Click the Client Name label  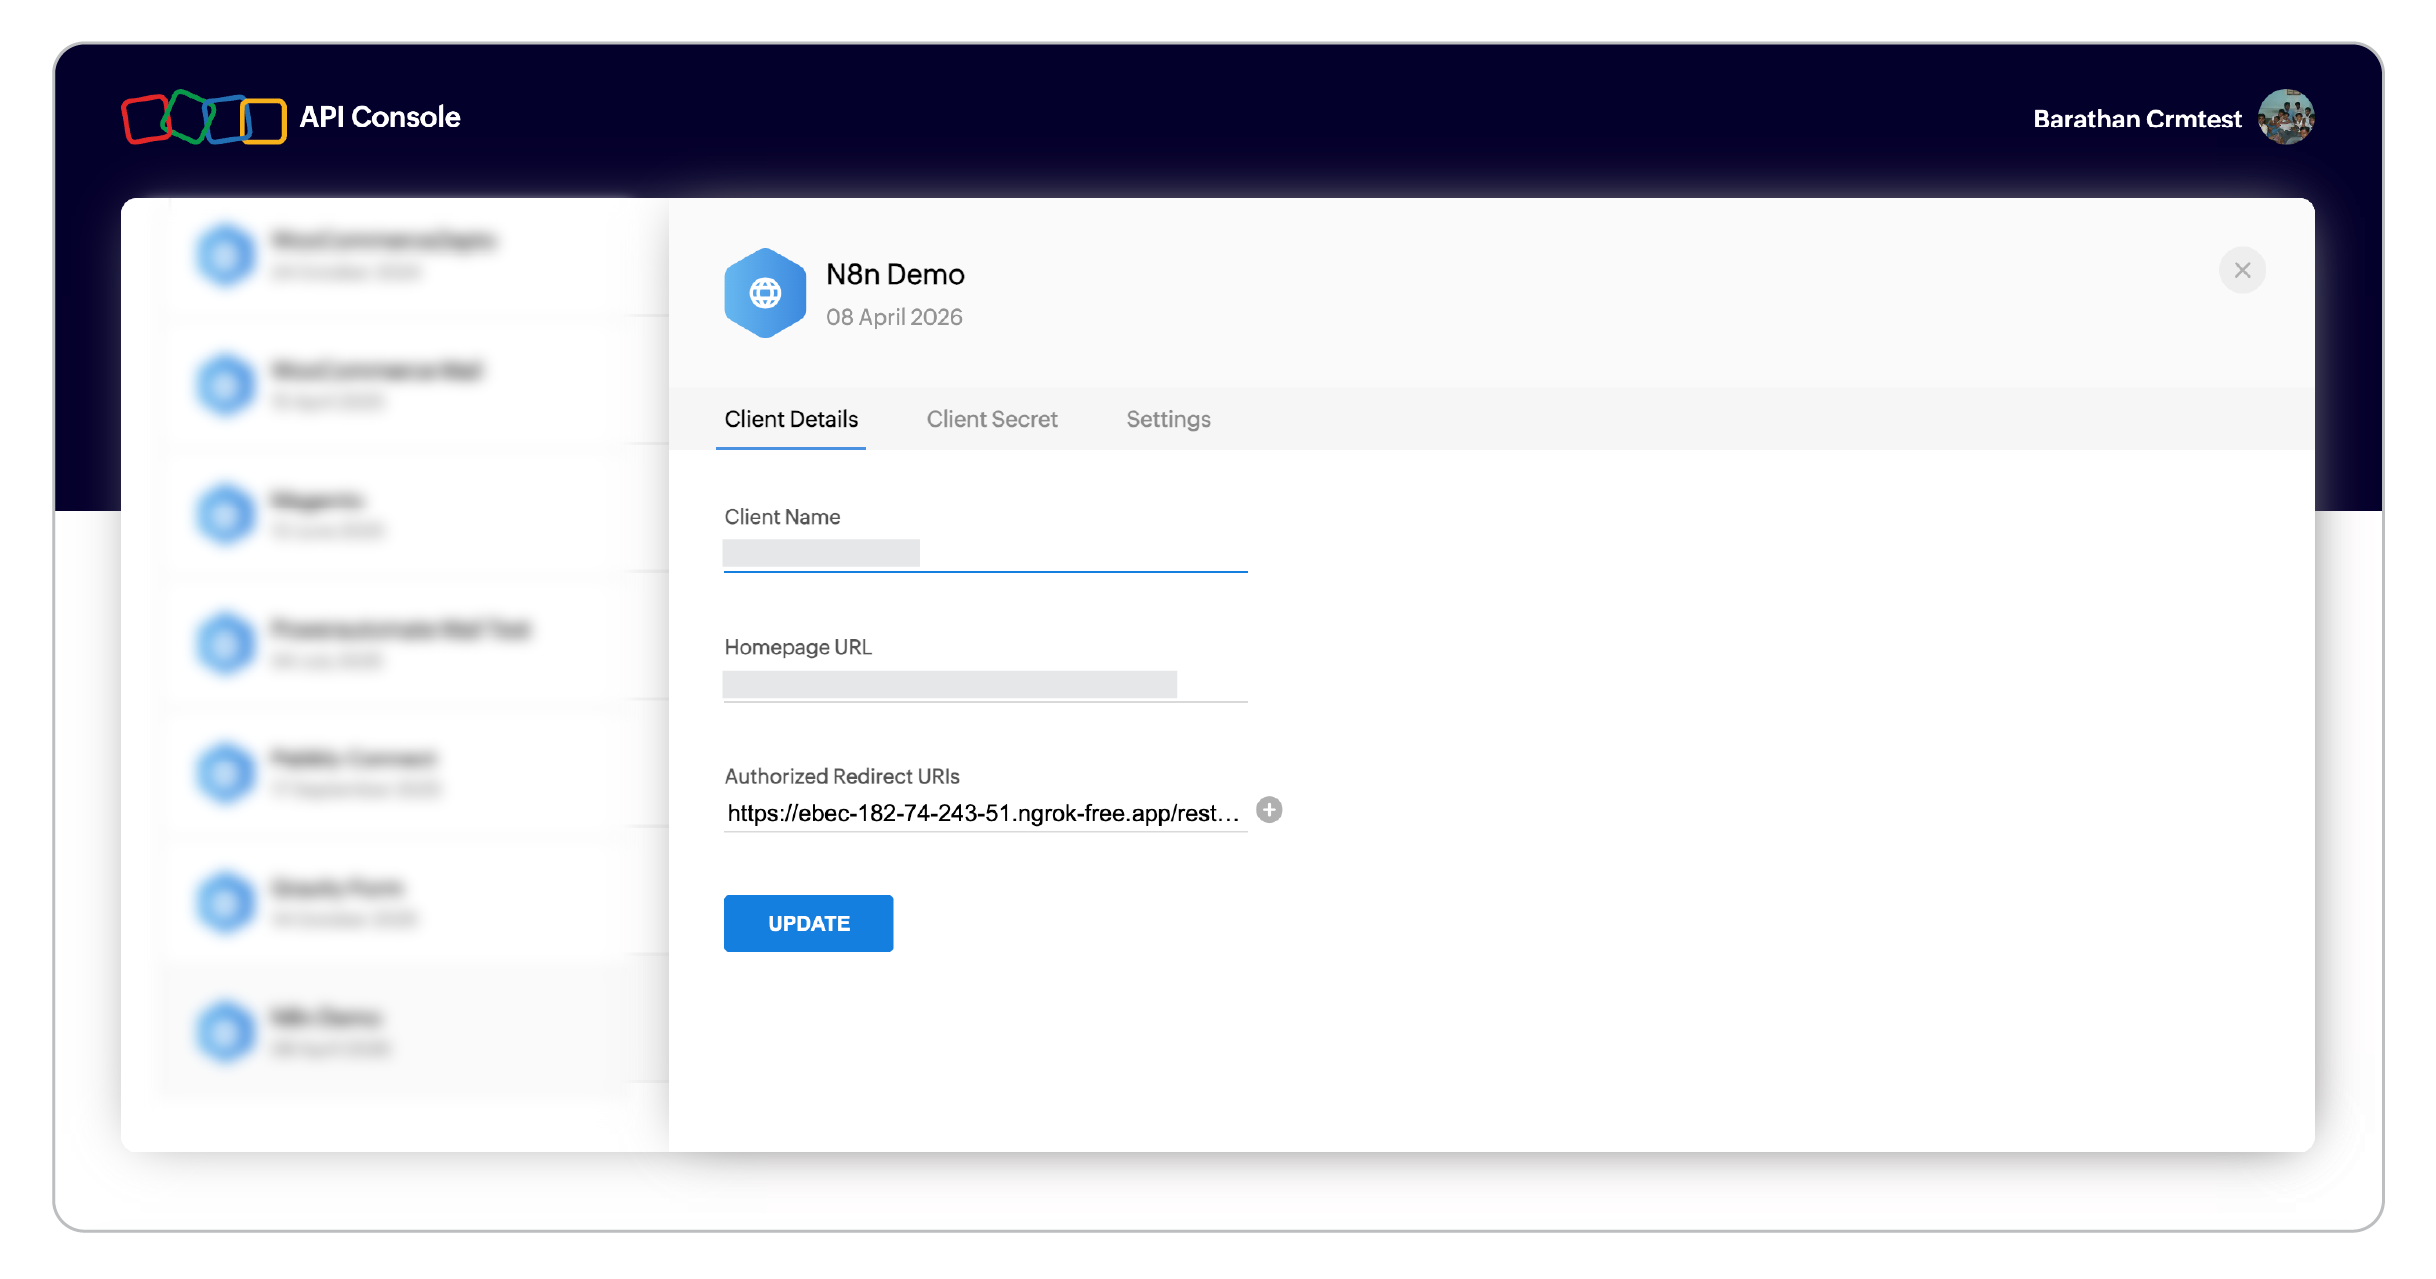click(x=782, y=517)
